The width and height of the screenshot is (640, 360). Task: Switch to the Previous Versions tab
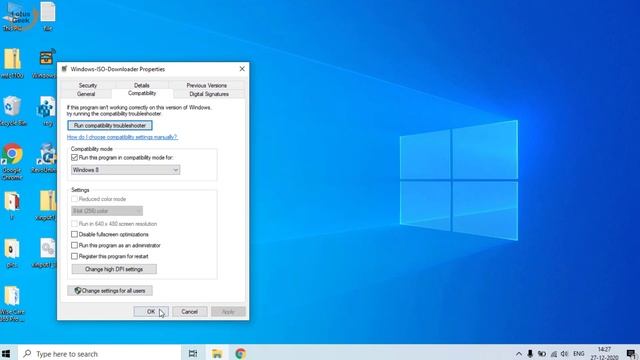tap(207, 85)
